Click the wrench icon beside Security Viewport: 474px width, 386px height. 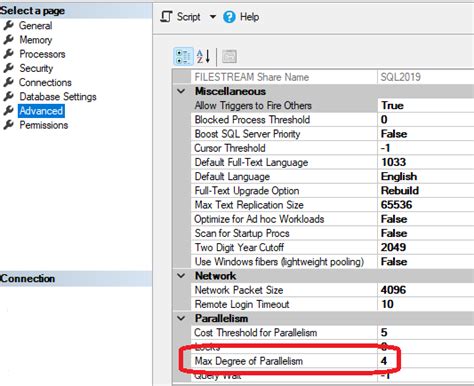(x=8, y=68)
